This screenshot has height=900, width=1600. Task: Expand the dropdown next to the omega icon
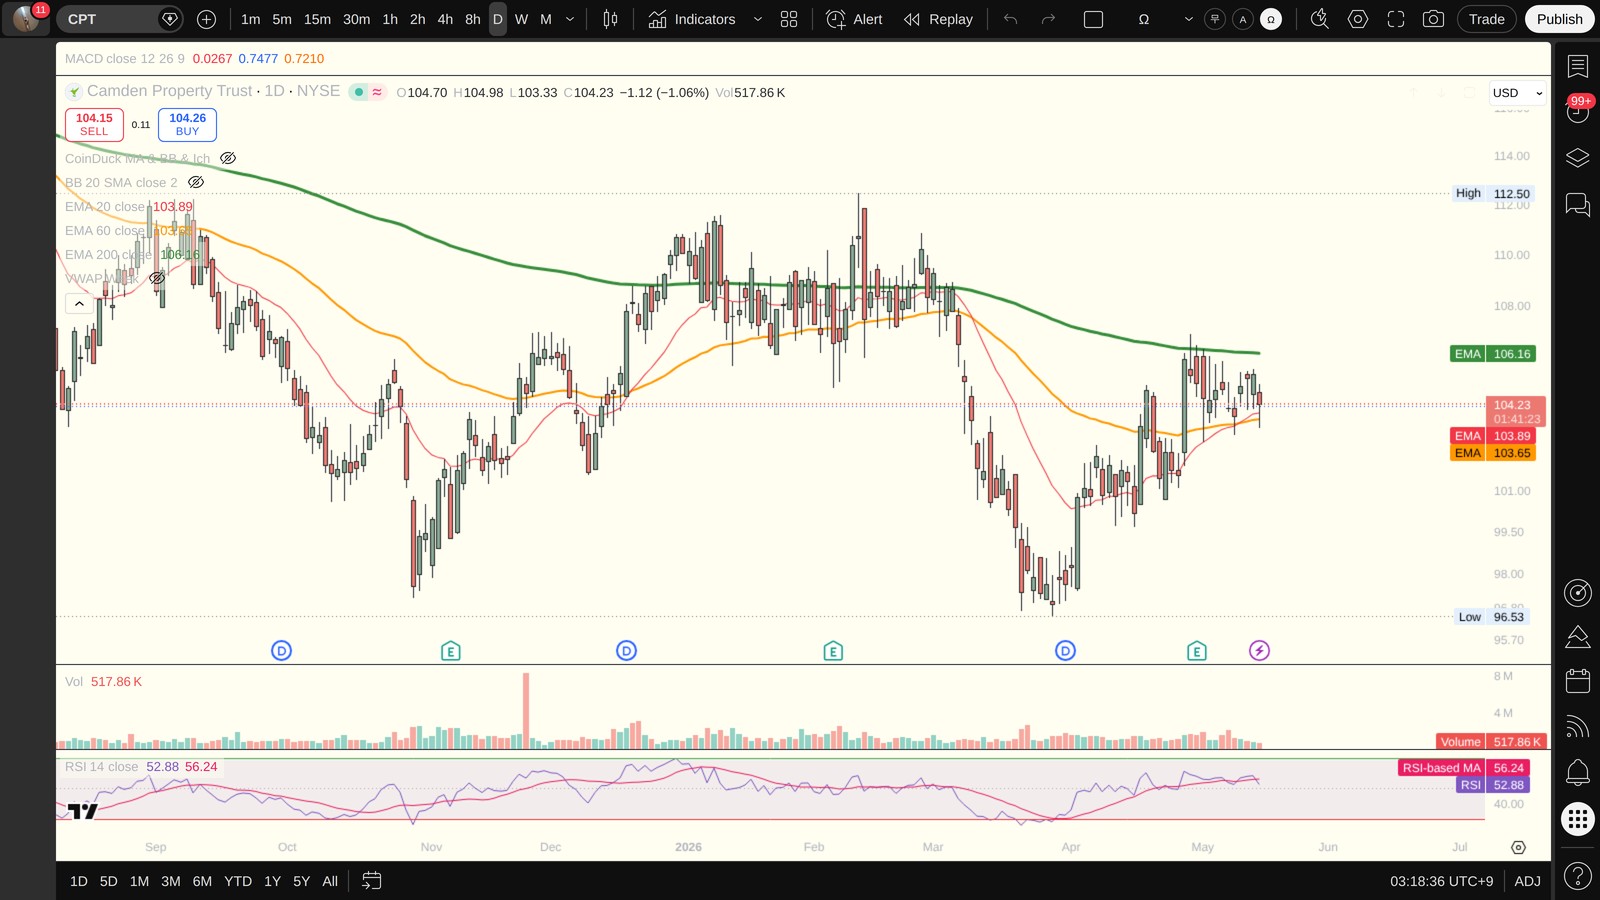click(x=1188, y=19)
